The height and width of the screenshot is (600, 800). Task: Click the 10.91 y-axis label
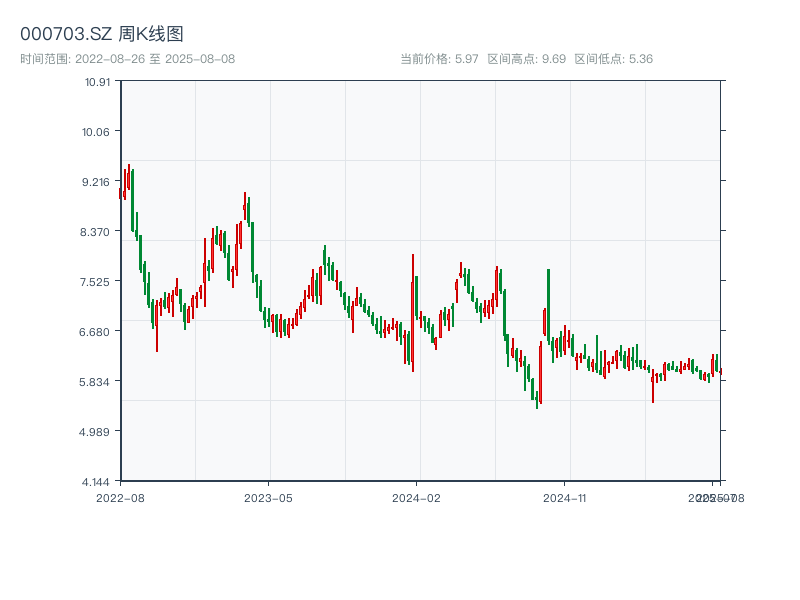tap(97, 81)
